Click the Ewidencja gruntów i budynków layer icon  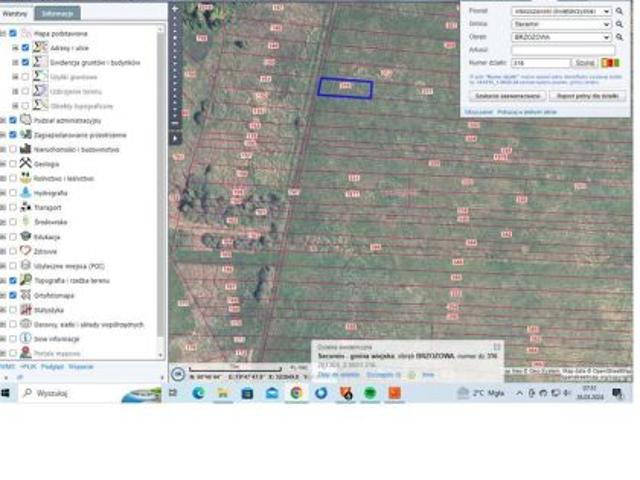pyautogui.click(x=40, y=62)
